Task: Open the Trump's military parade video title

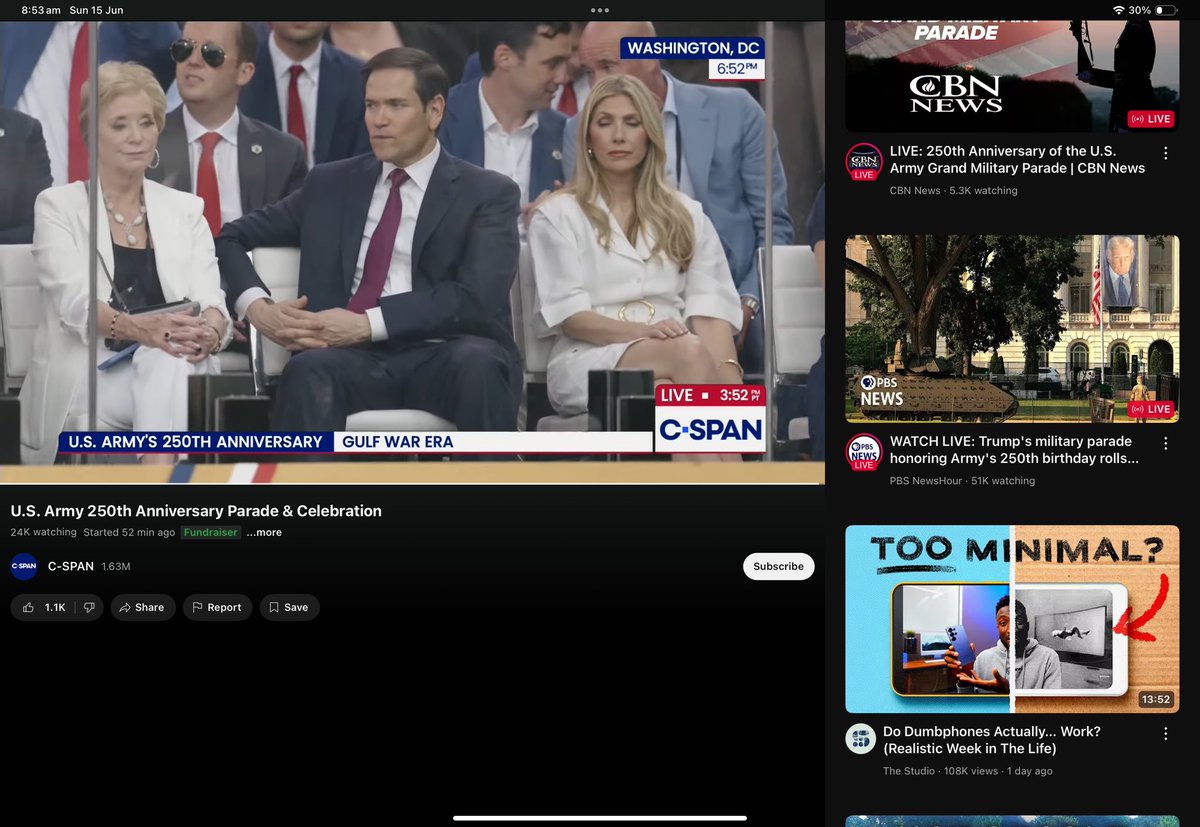Action: 1014,450
